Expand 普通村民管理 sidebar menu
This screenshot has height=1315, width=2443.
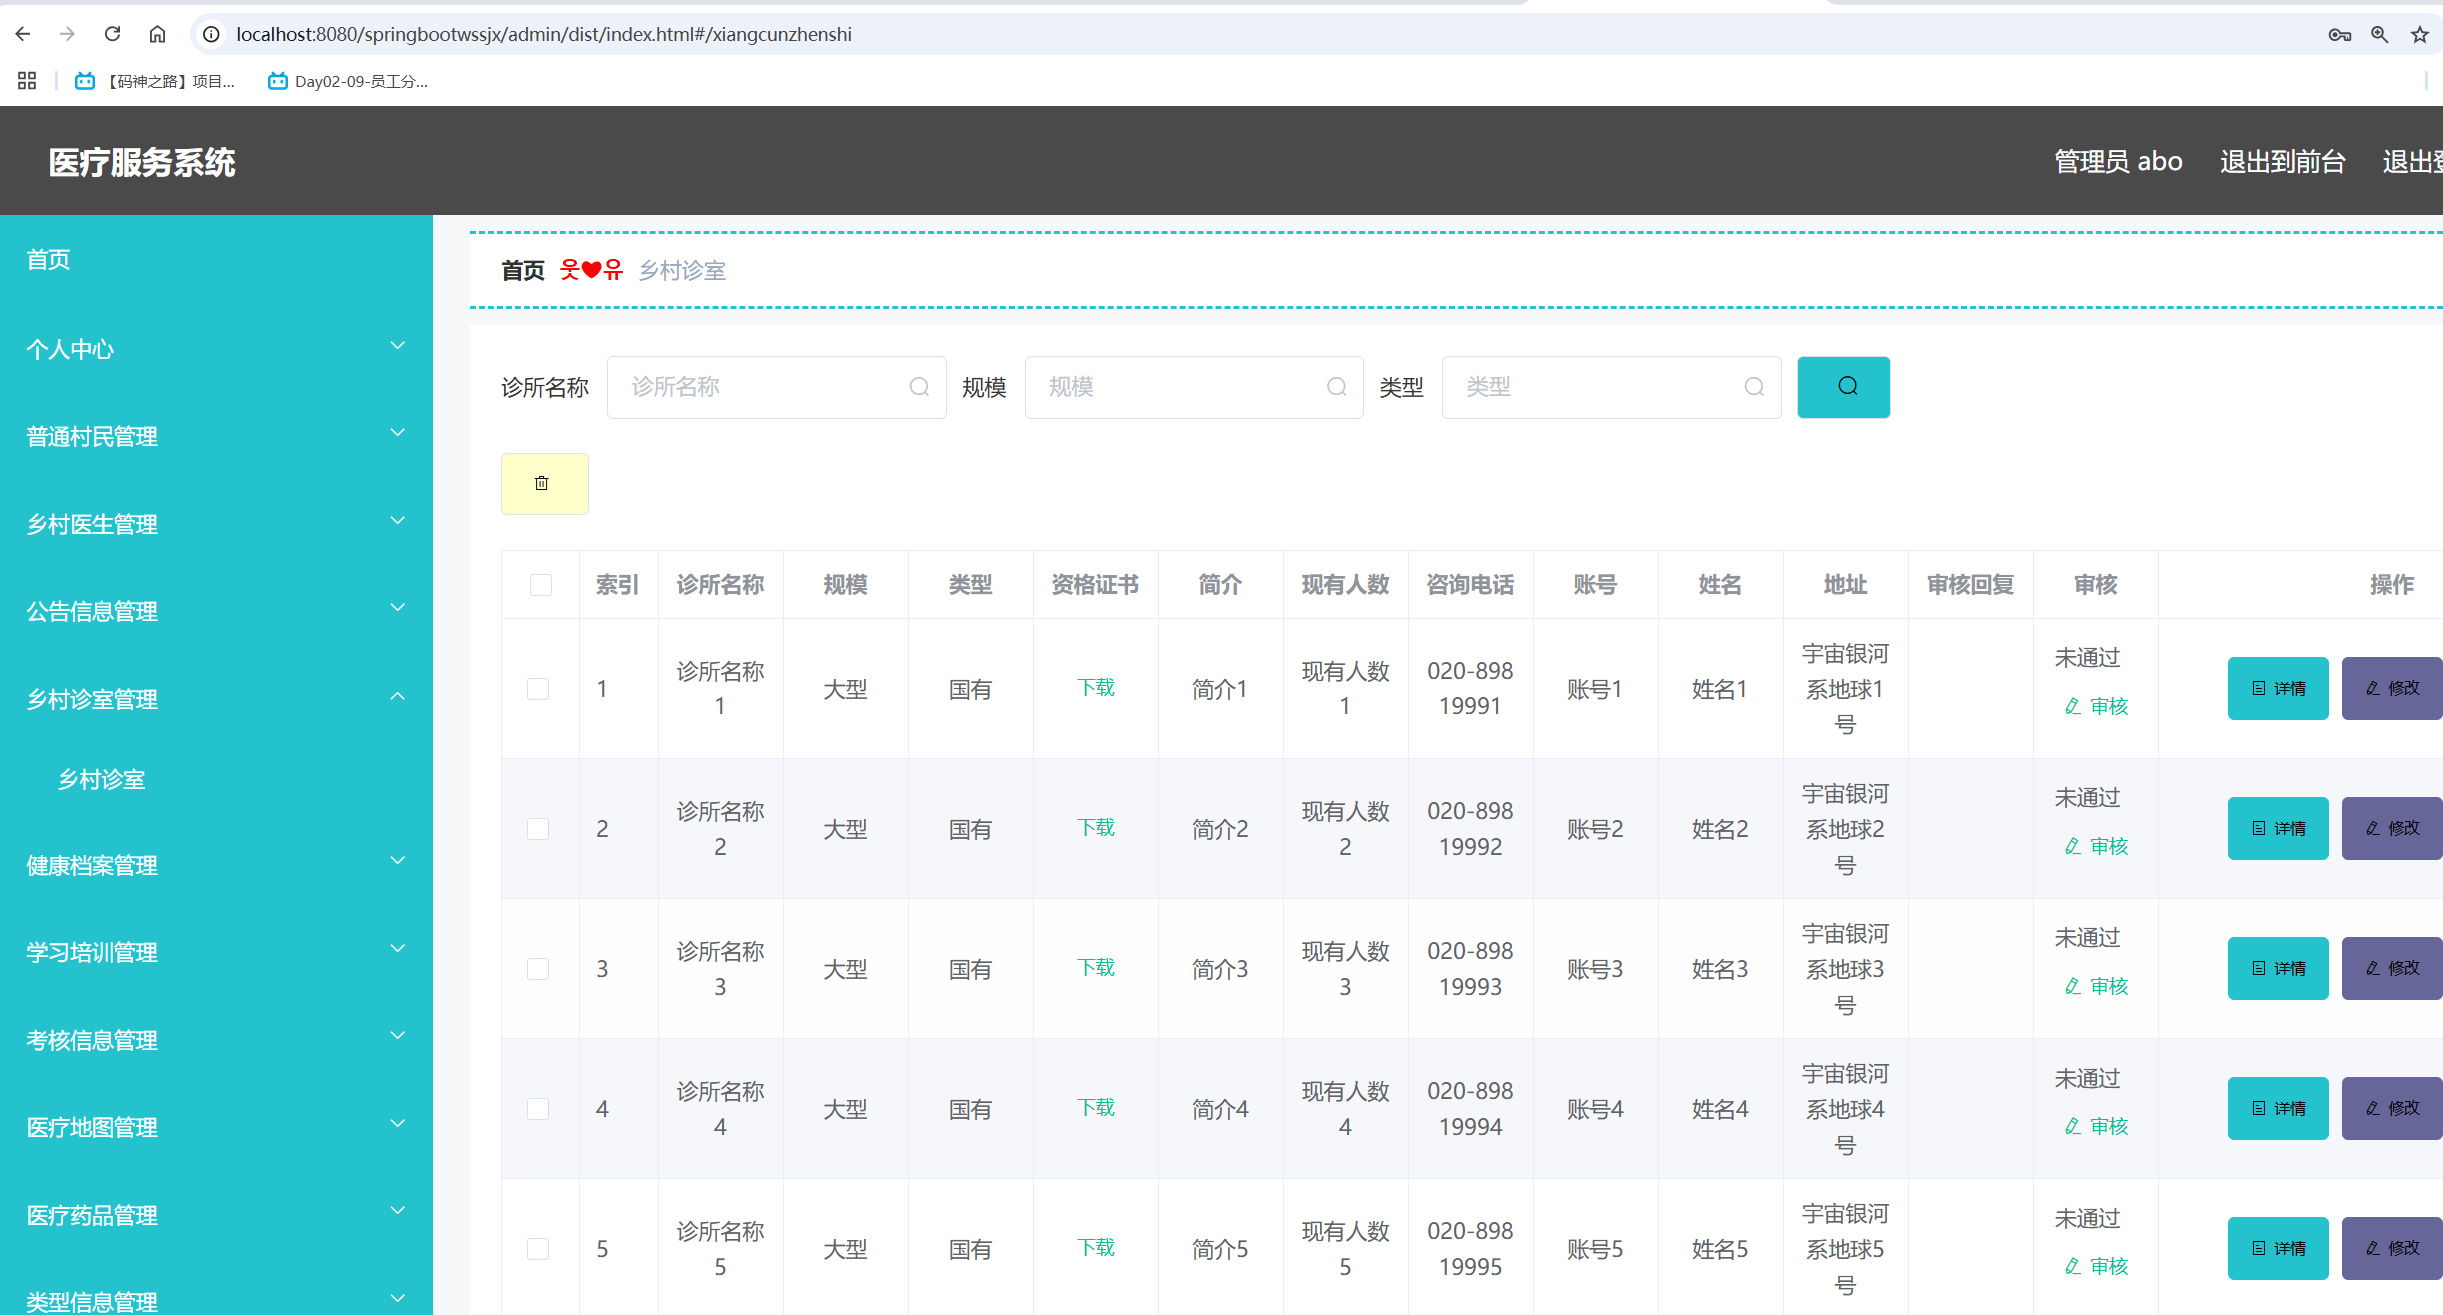click(216, 436)
